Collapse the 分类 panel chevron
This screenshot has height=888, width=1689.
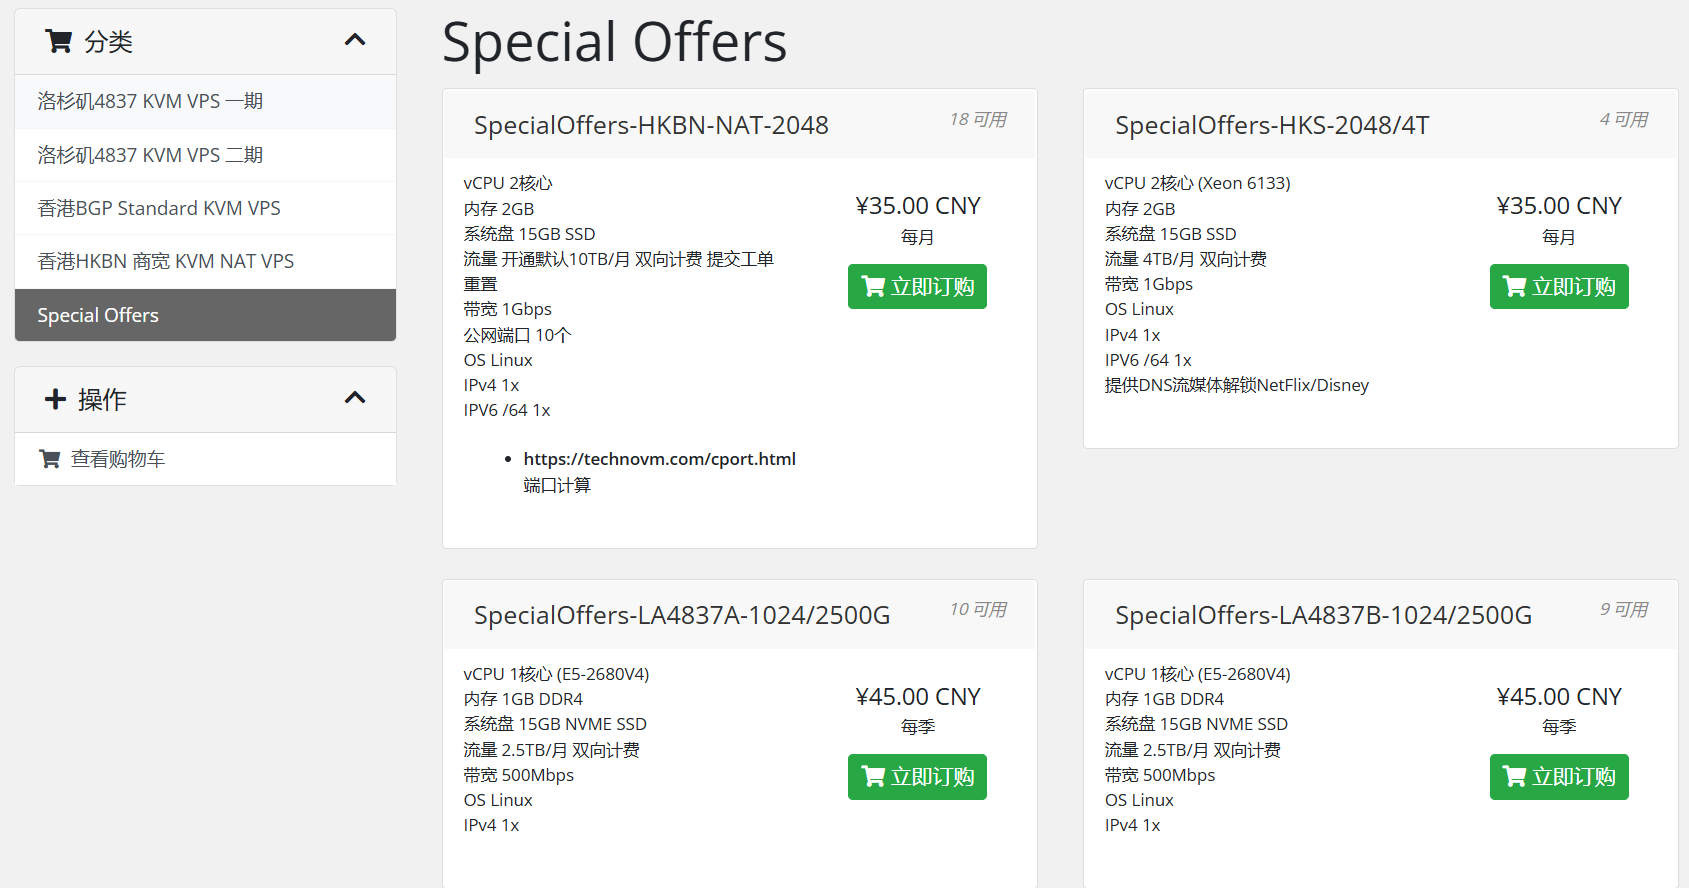(355, 41)
